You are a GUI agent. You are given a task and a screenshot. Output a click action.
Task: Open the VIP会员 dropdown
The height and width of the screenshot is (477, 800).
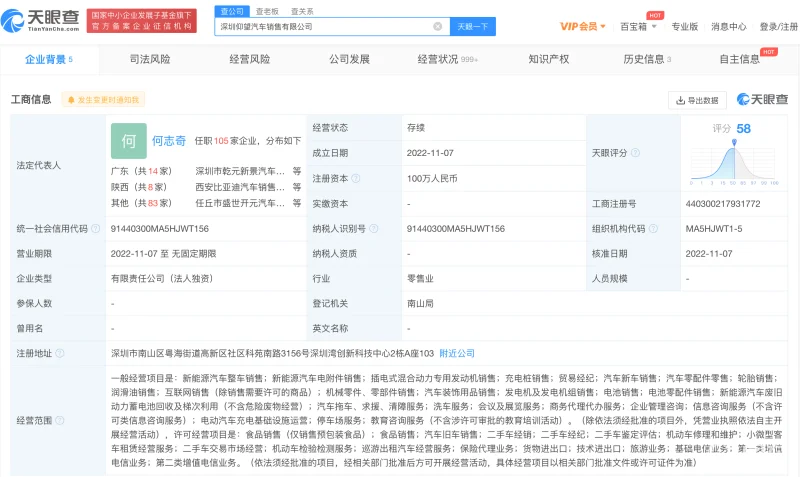tap(583, 27)
